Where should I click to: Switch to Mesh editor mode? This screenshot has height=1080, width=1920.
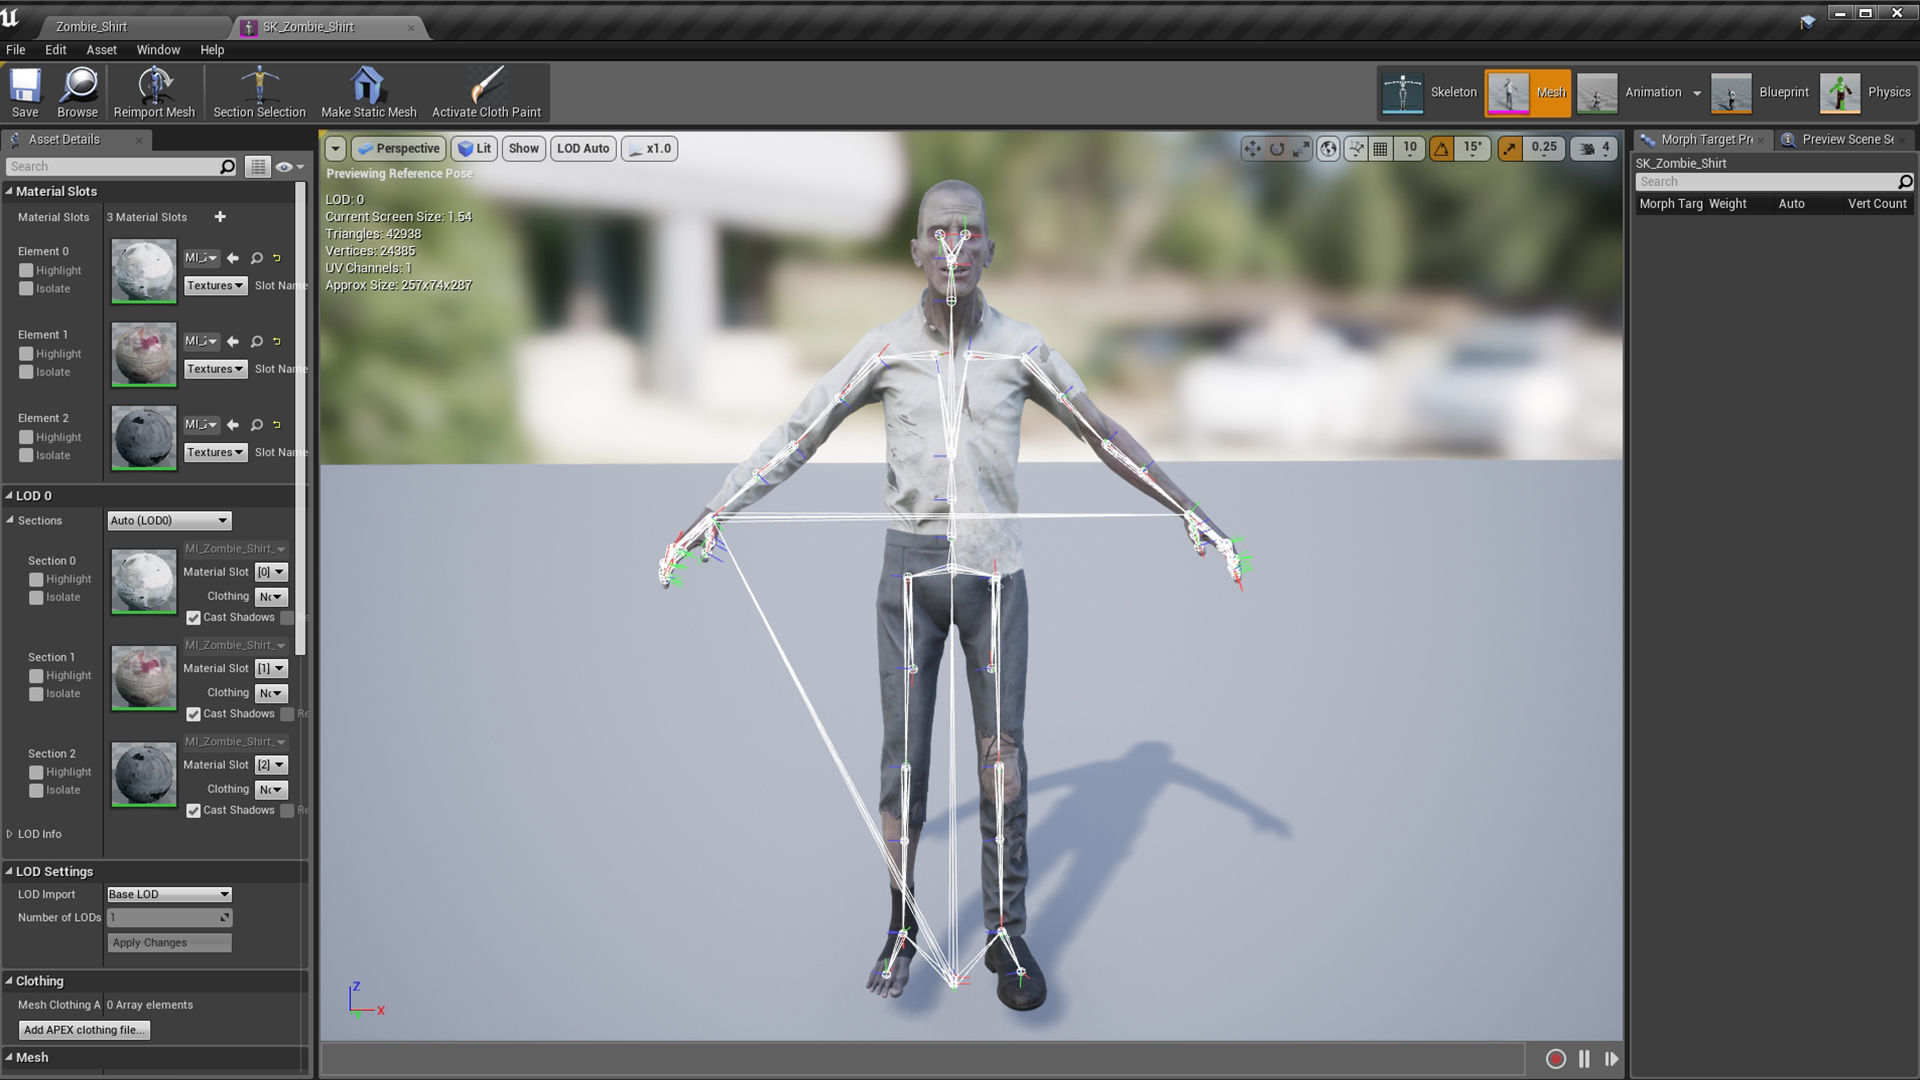[1528, 92]
